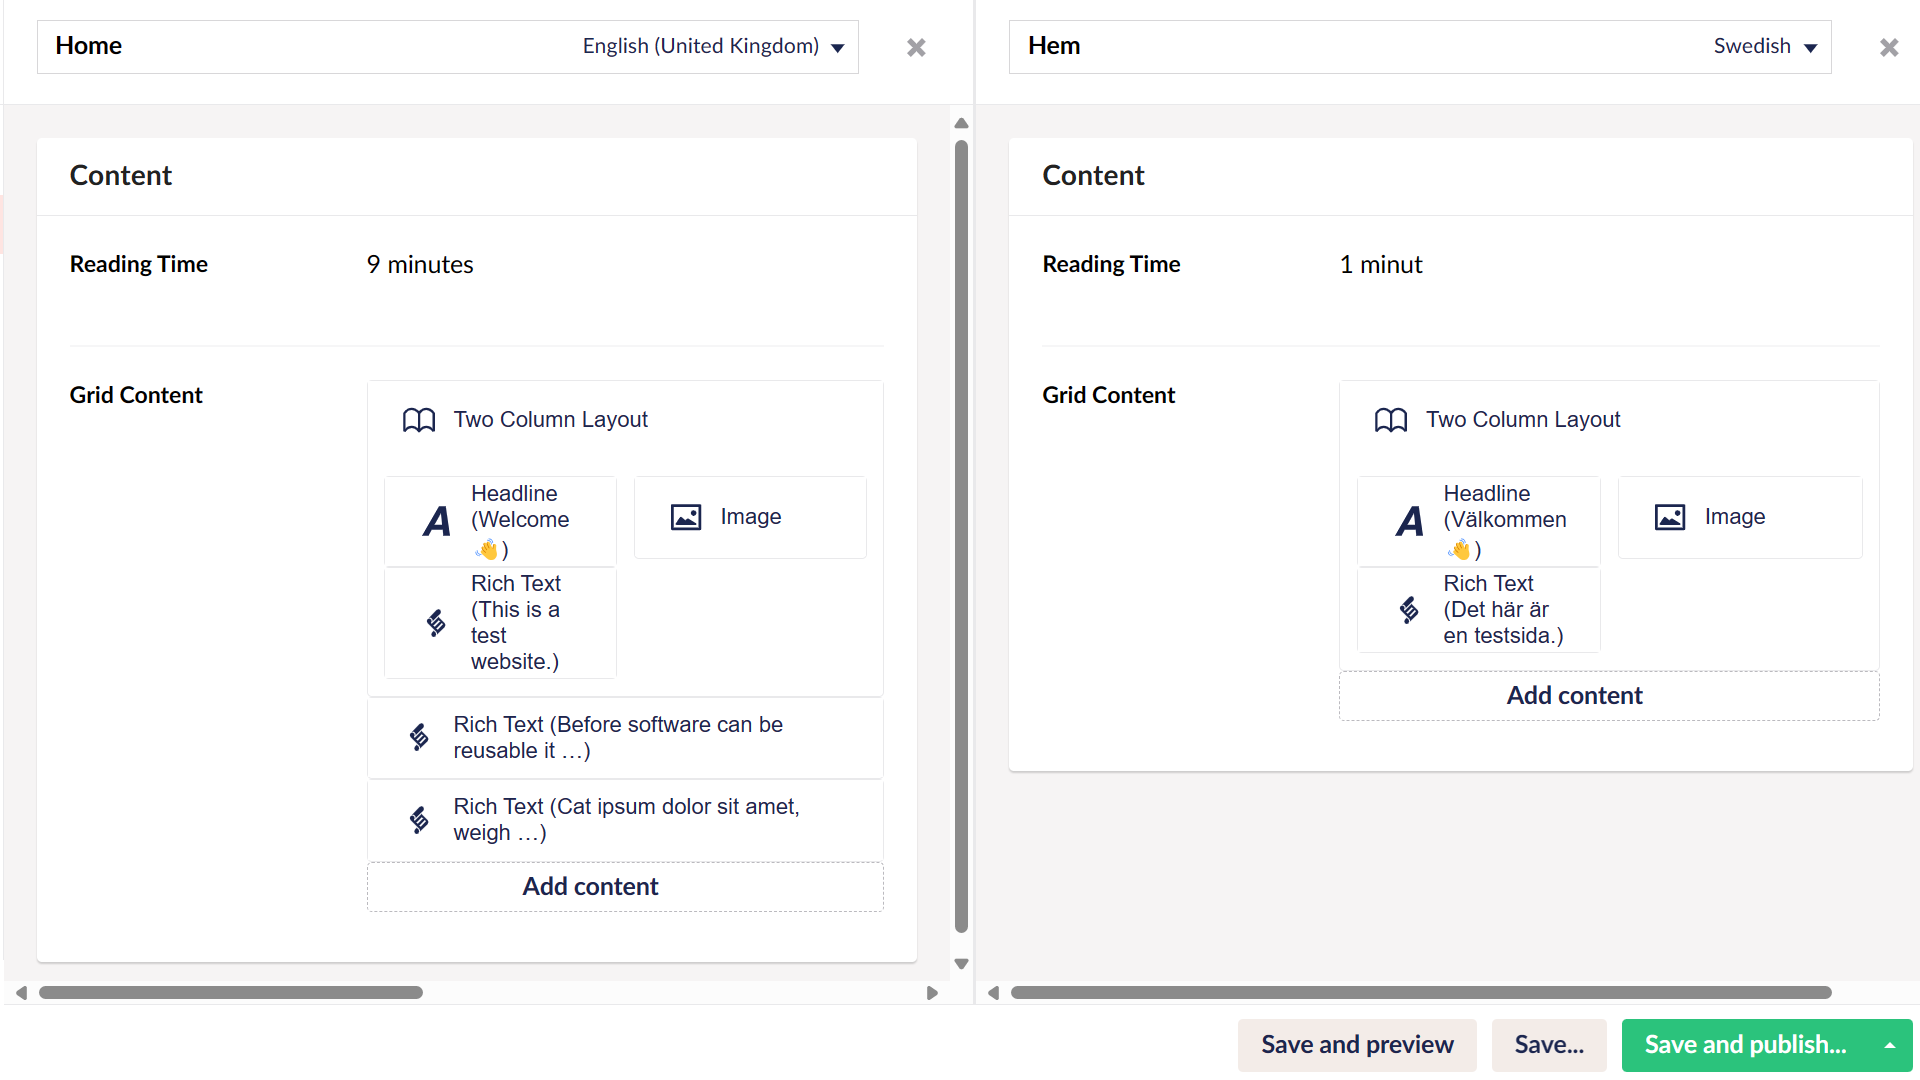The width and height of the screenshot is (1920, 1080).
Task: Click Save and preview
Action: [1357, 1044]
